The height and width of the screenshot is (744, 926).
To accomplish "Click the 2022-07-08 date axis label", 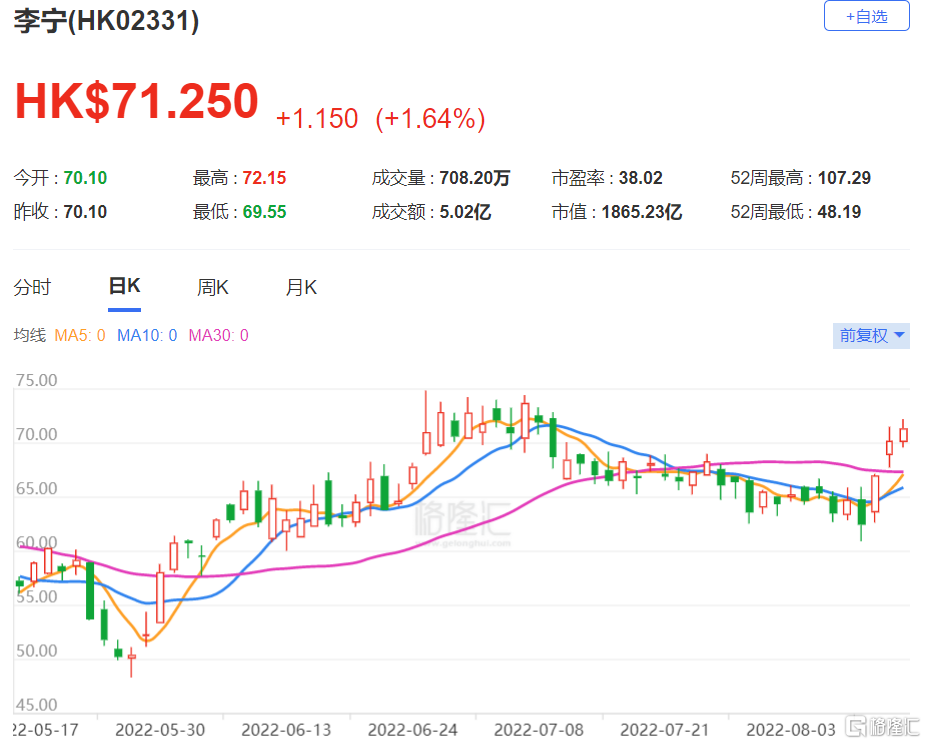I will click(539, 730).
